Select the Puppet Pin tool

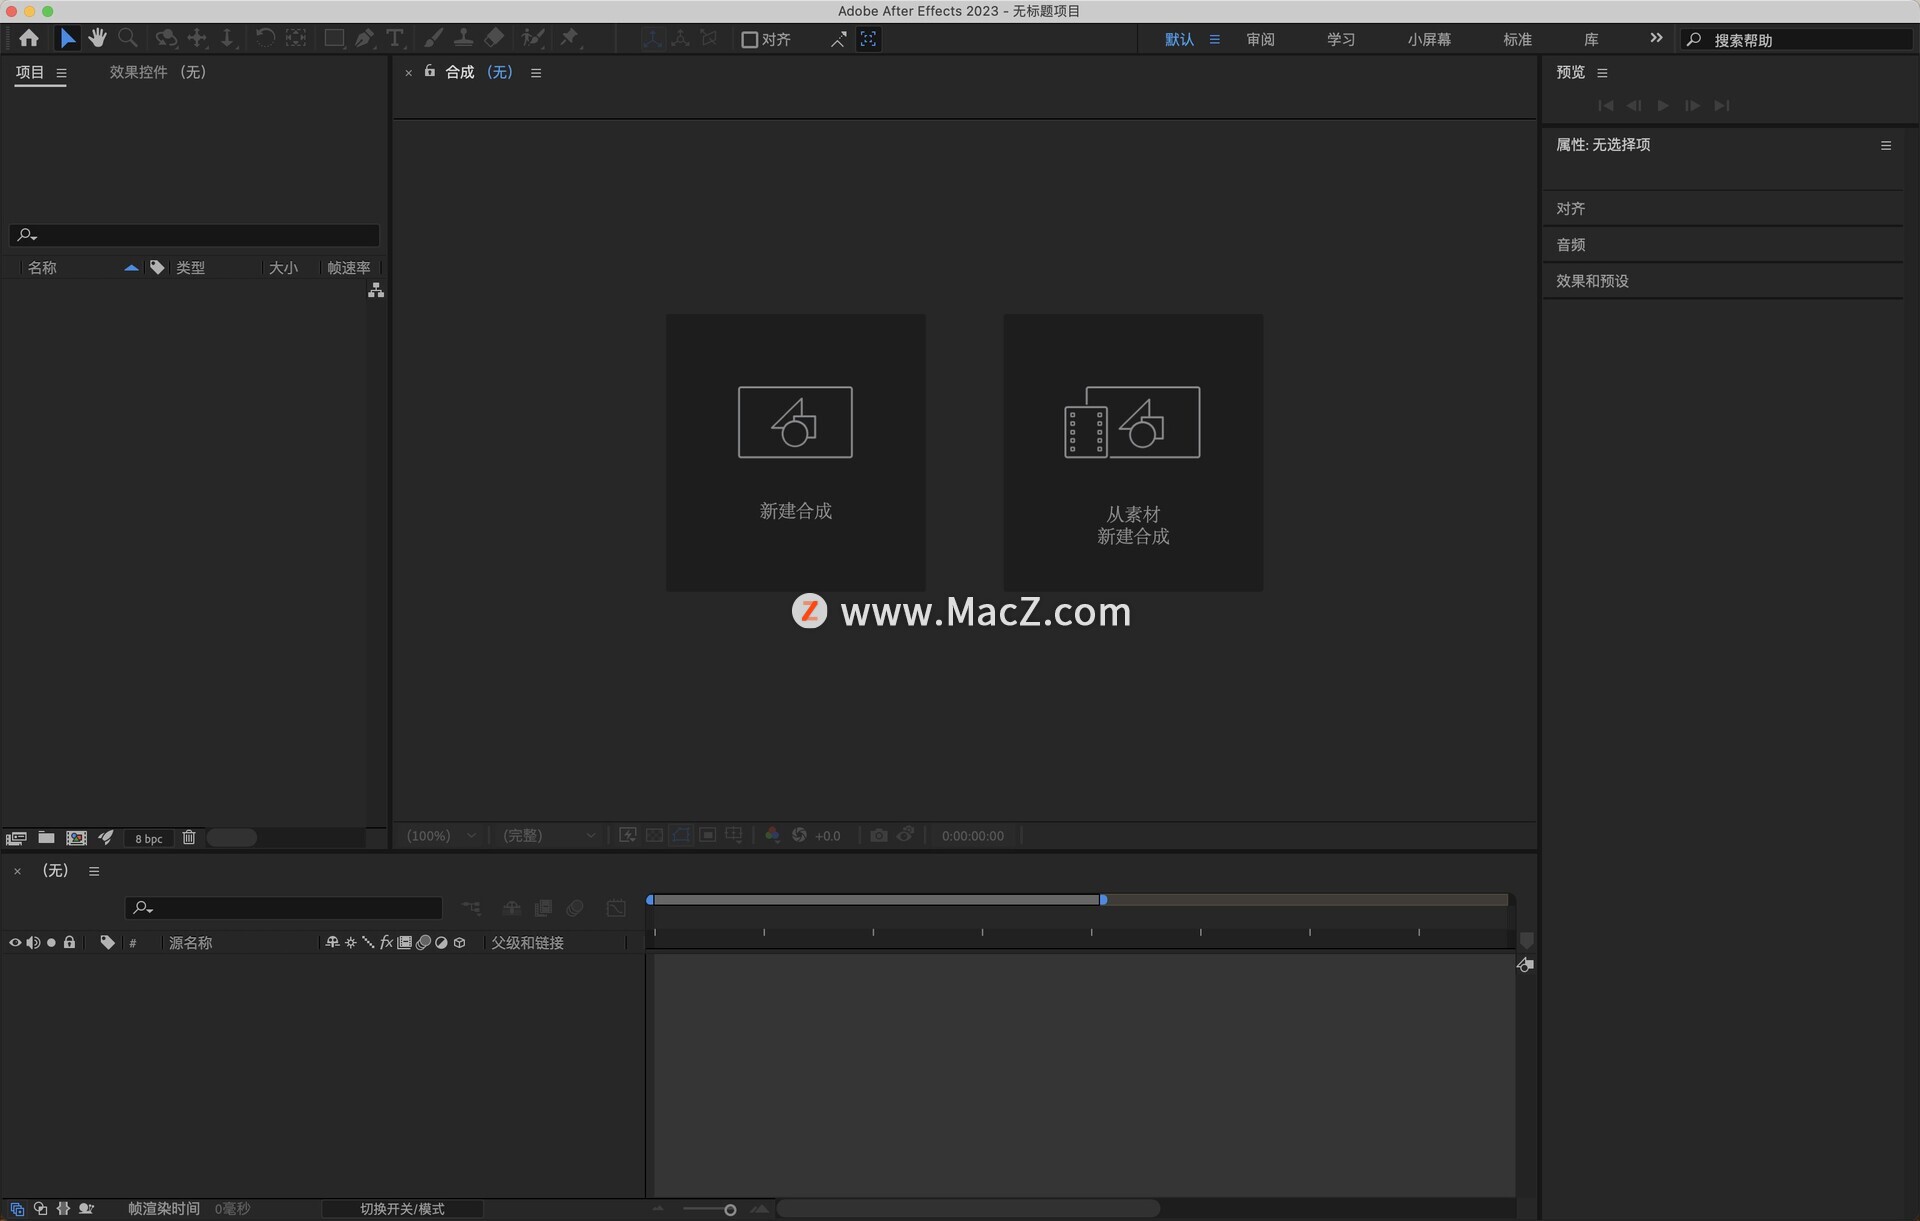point(570,38)
